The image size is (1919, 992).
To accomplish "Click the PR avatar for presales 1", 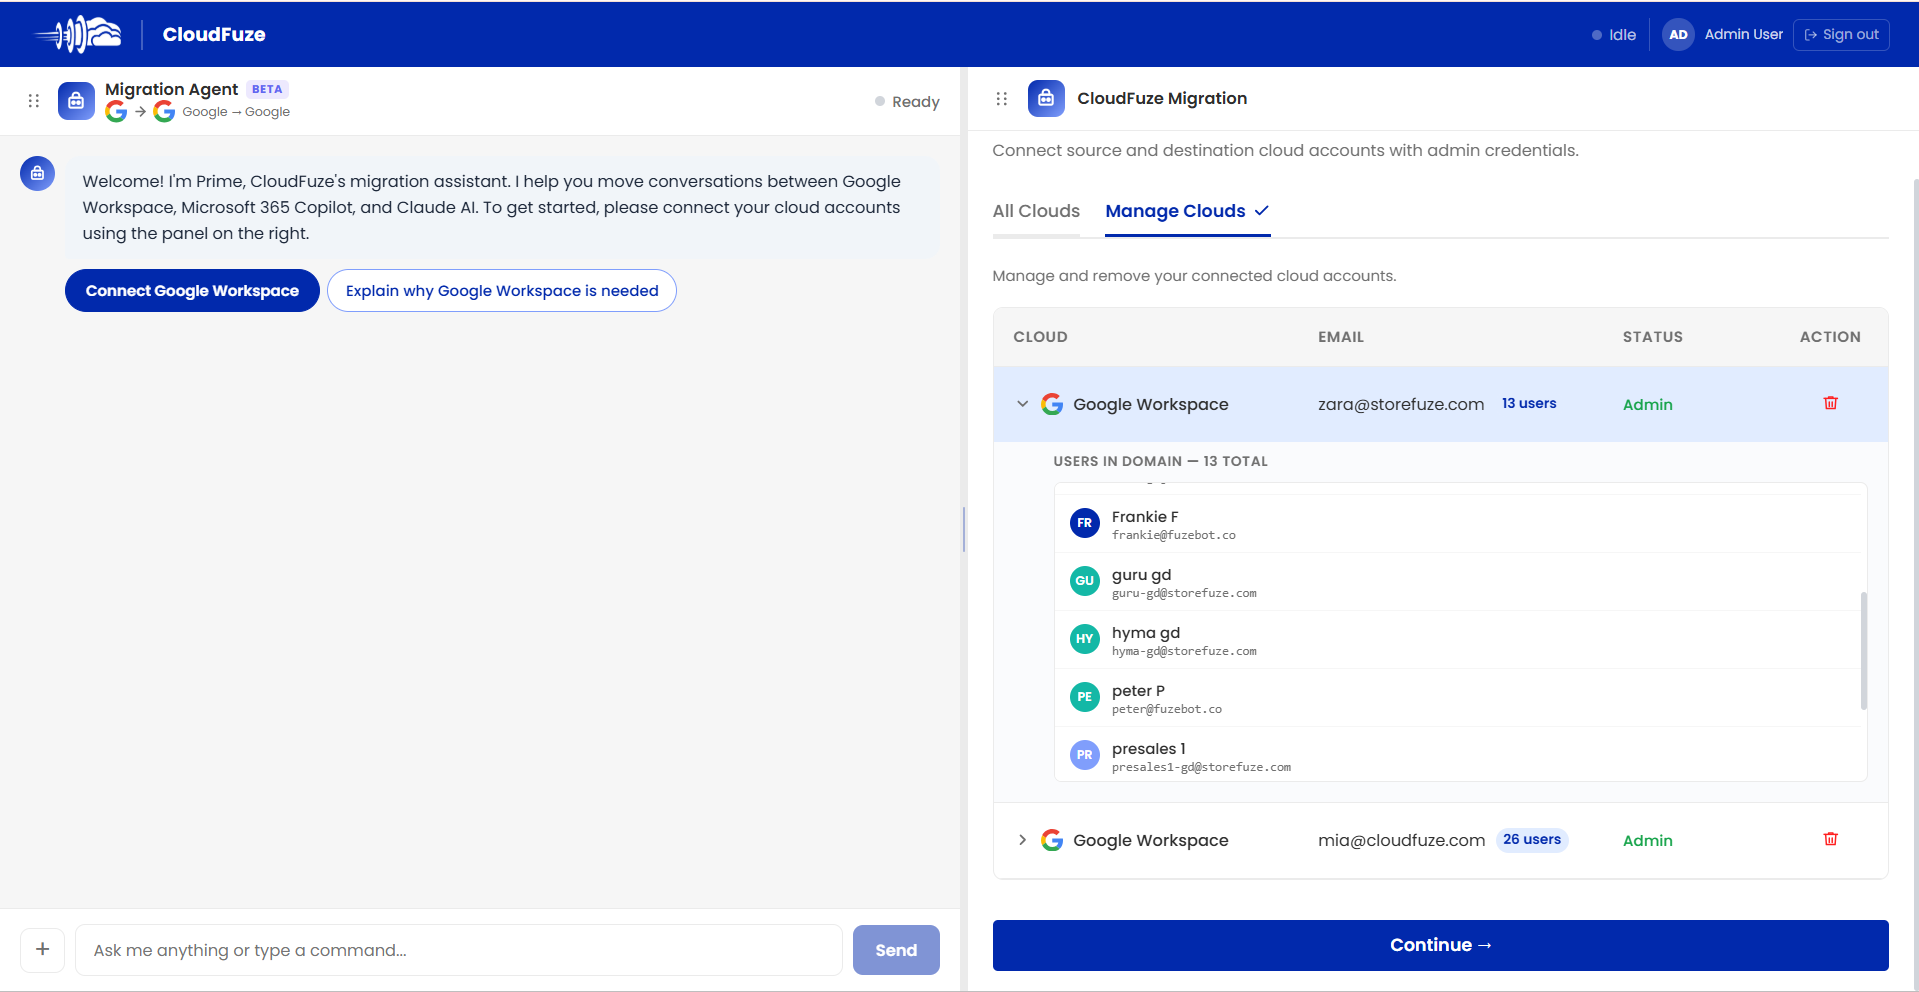I will (1085, 755).
